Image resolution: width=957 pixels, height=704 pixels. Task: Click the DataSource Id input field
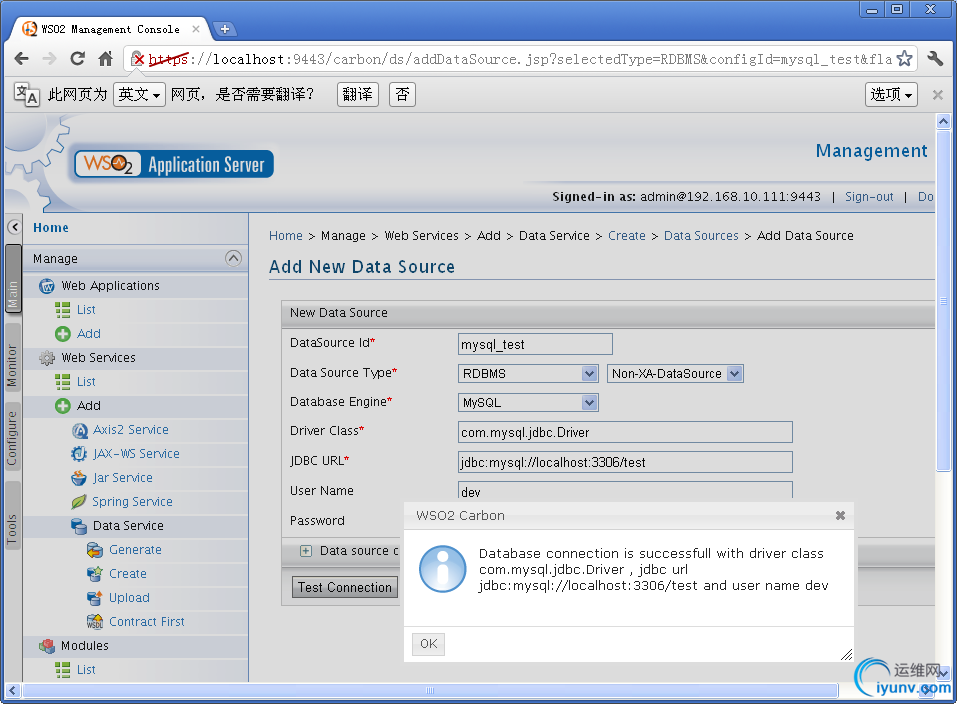(535, 344)
